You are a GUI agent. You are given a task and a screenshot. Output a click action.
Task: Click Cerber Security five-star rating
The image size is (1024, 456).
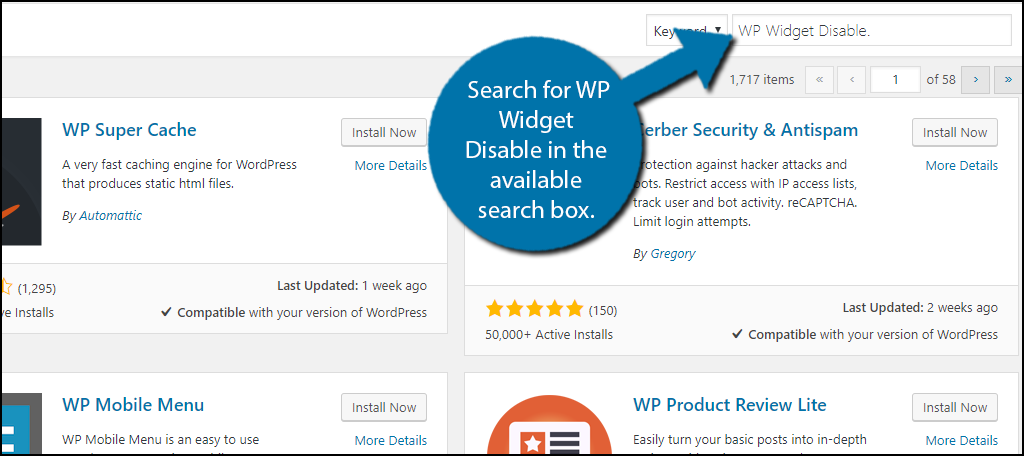tap(534, 309)
